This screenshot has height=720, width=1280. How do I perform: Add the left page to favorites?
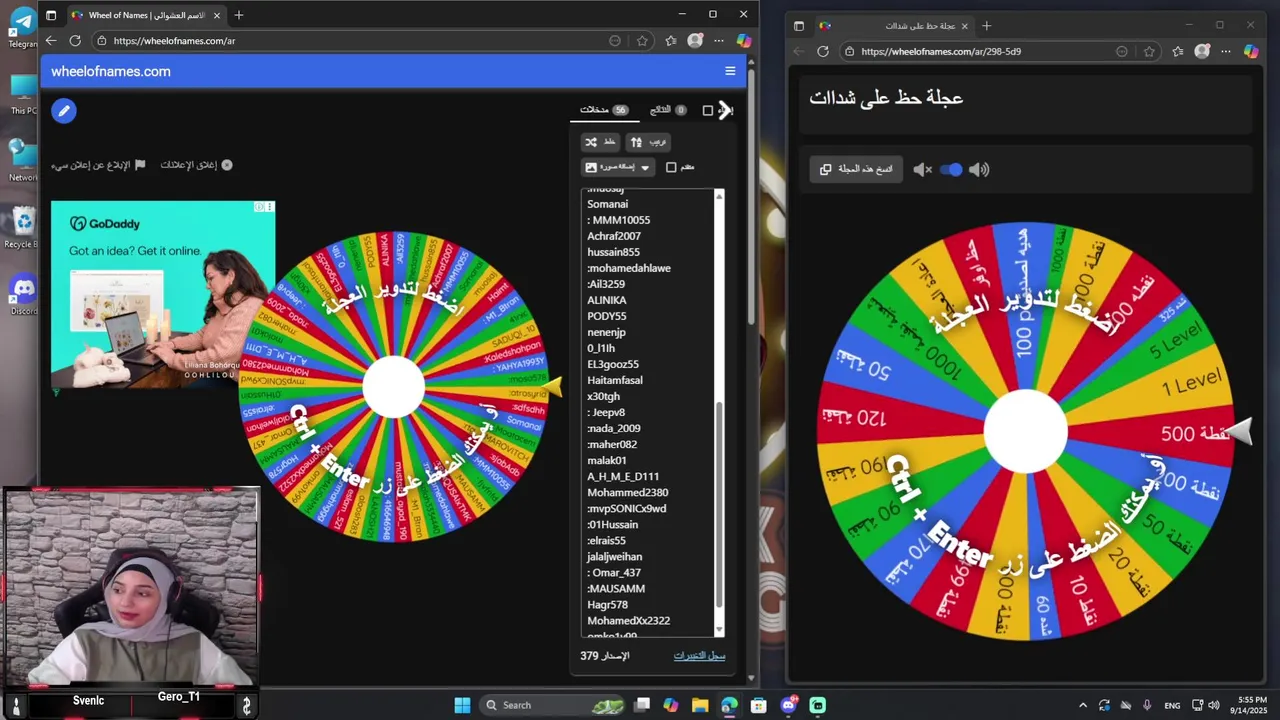[642, 41]
